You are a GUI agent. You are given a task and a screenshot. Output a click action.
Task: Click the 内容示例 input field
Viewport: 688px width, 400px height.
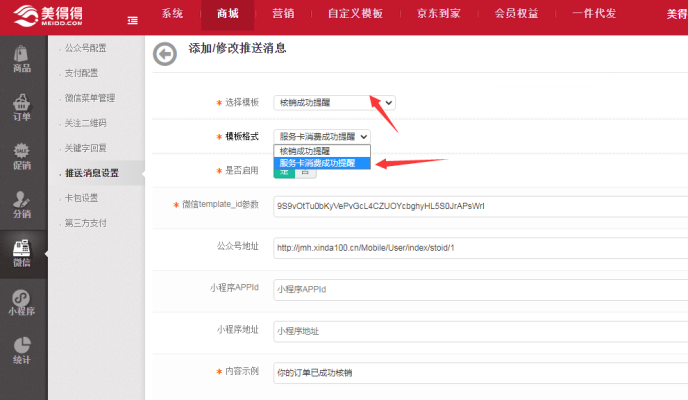click(x=480, y=373)
